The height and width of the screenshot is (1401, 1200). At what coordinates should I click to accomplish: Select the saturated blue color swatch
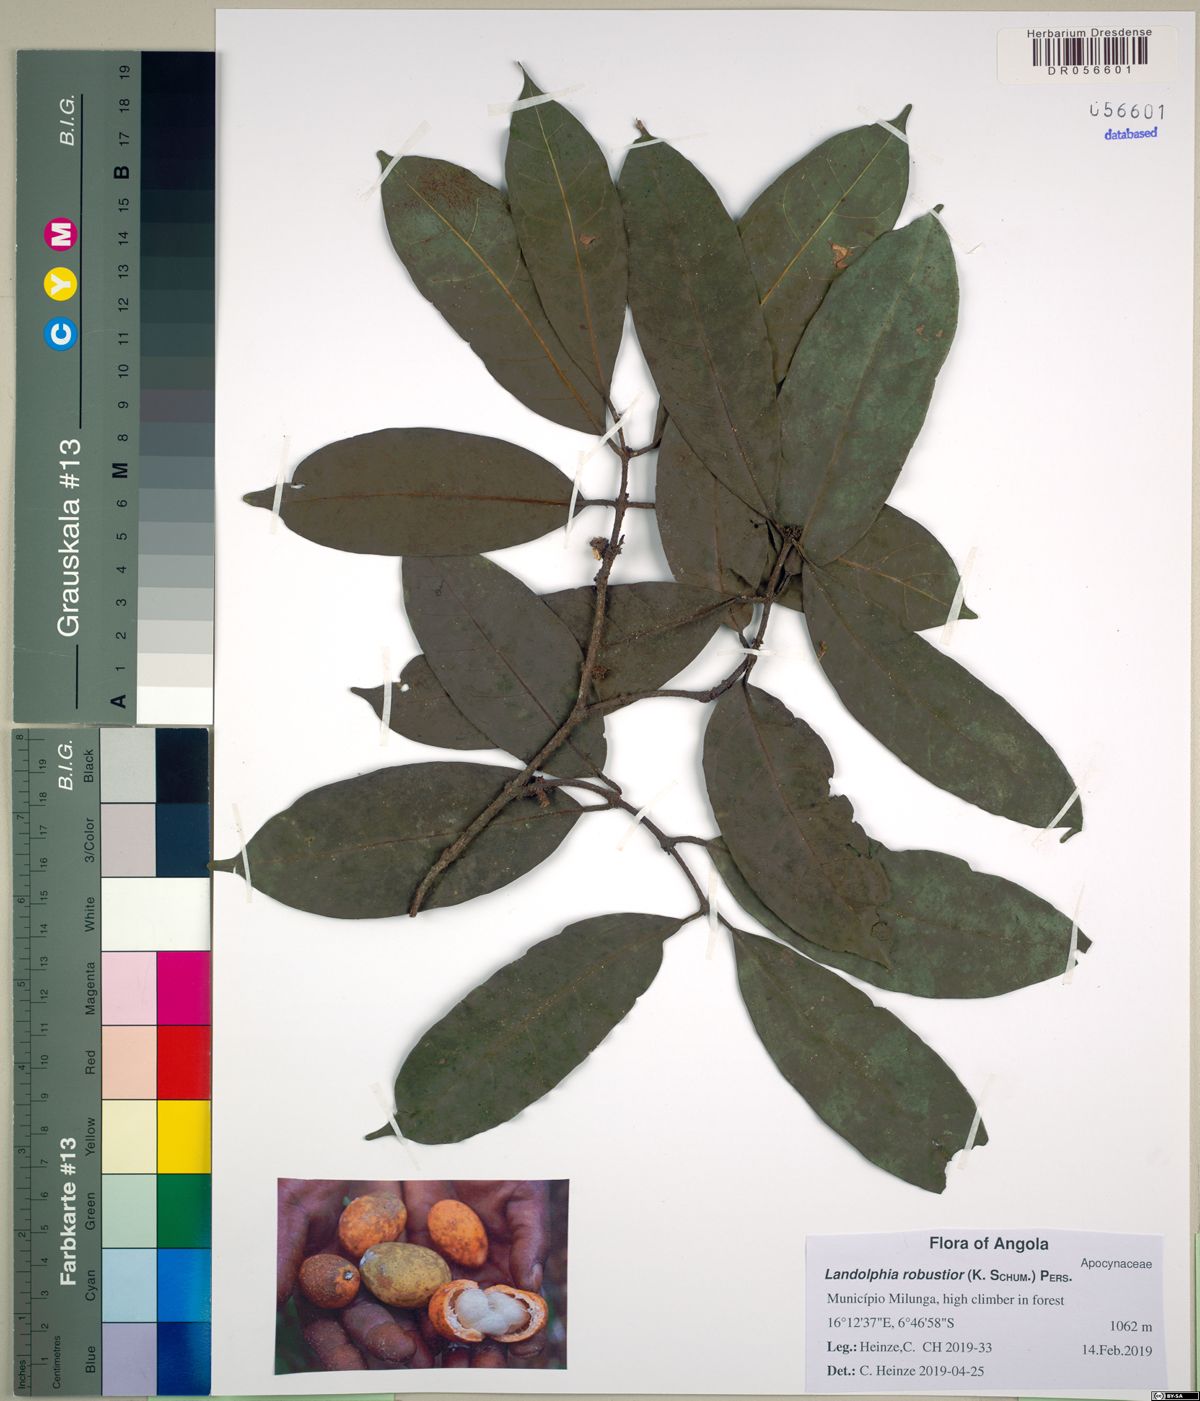[183, 1357]
